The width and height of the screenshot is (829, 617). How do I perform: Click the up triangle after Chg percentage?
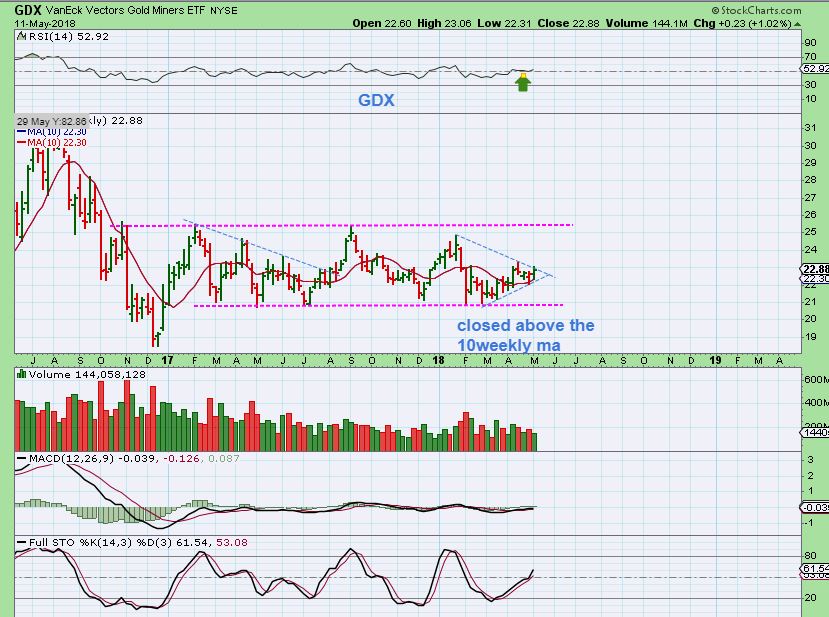click(x=797, y=24)
